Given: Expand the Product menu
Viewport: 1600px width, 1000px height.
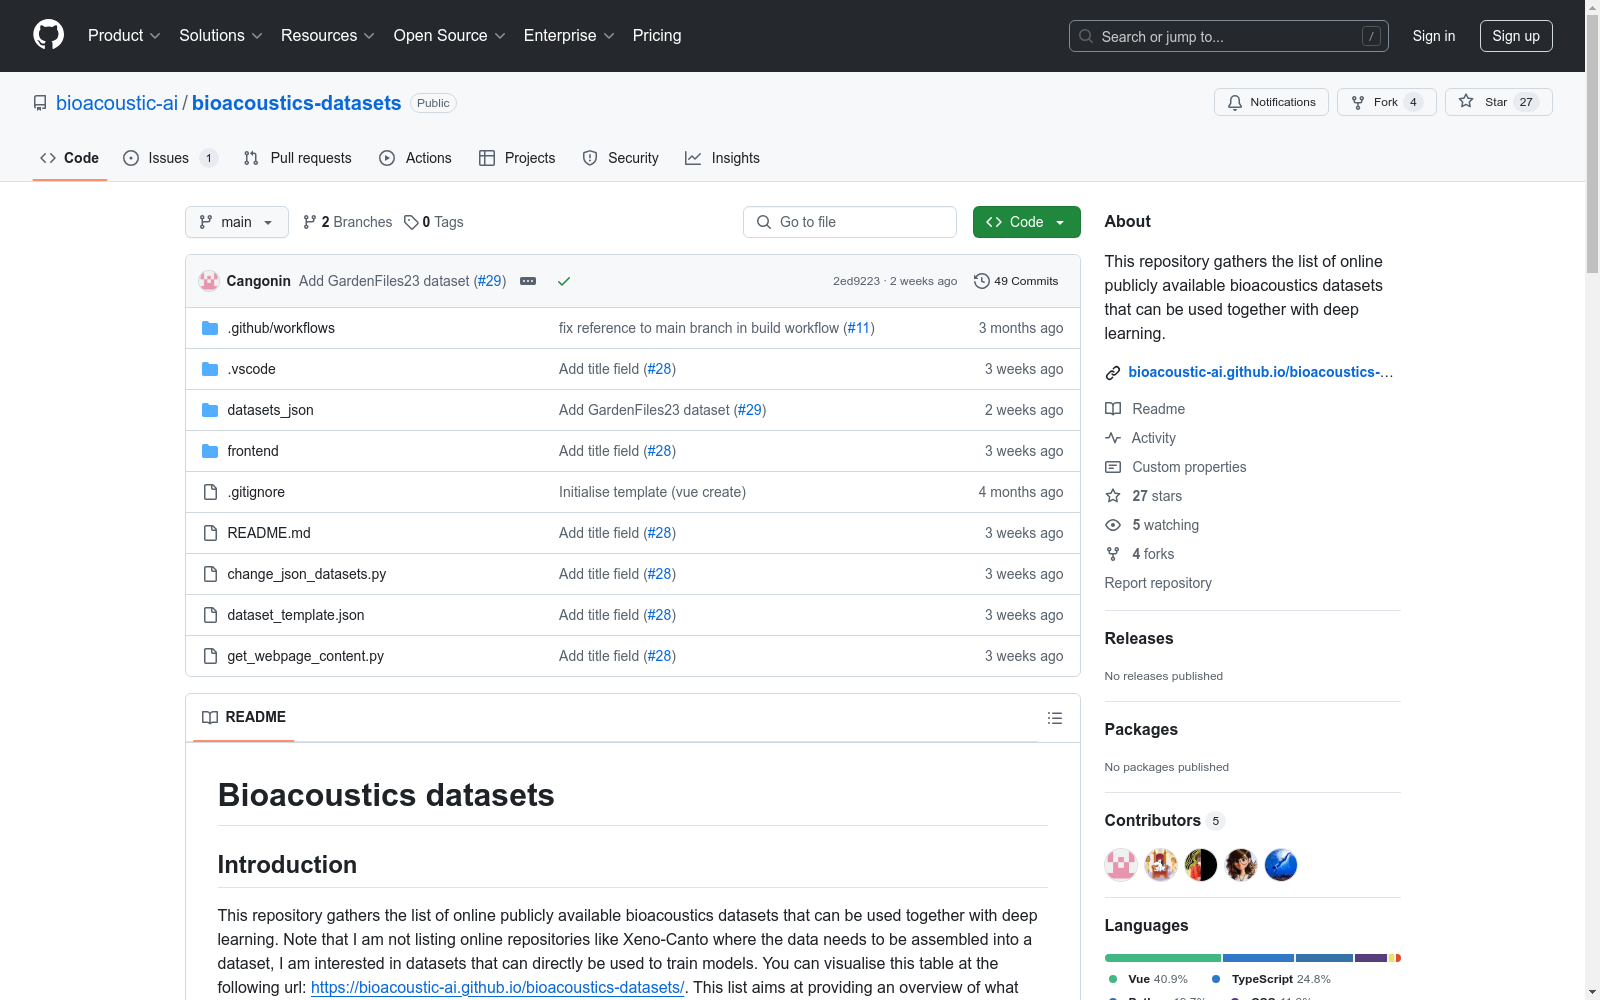Looking at the screenshot, I should [124, 36].
